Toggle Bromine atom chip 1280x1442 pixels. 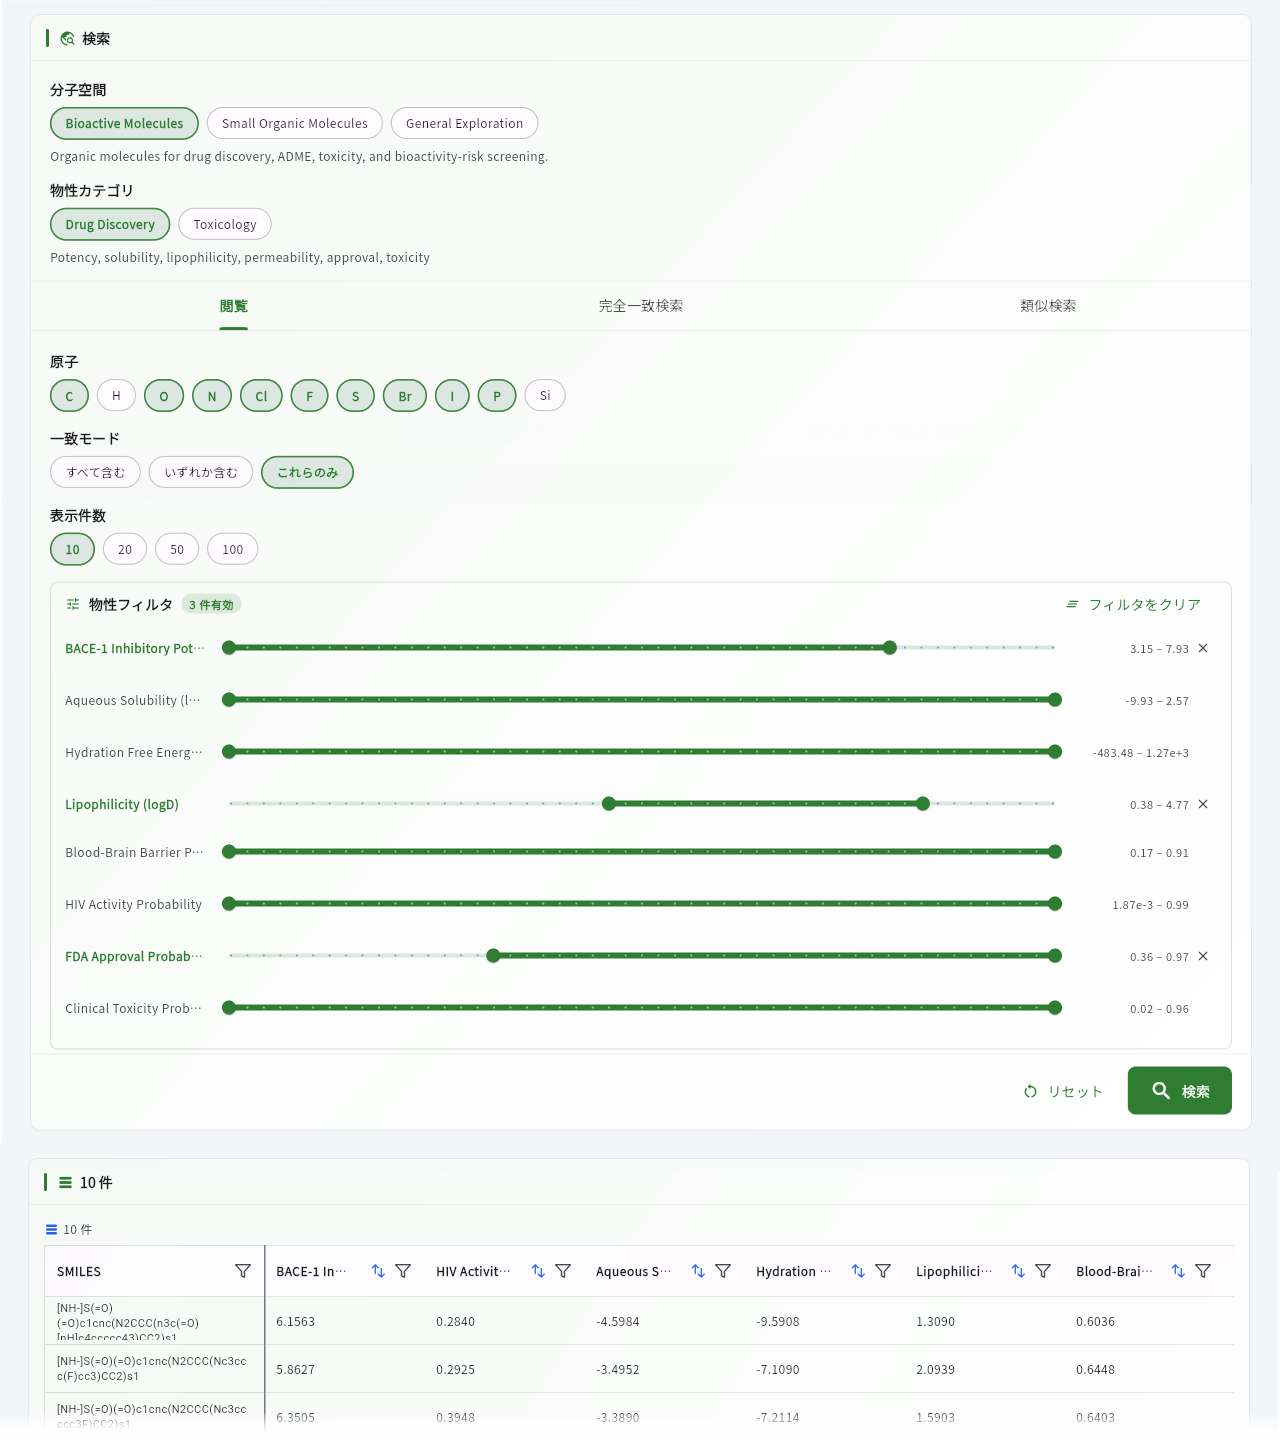[405, 396]
